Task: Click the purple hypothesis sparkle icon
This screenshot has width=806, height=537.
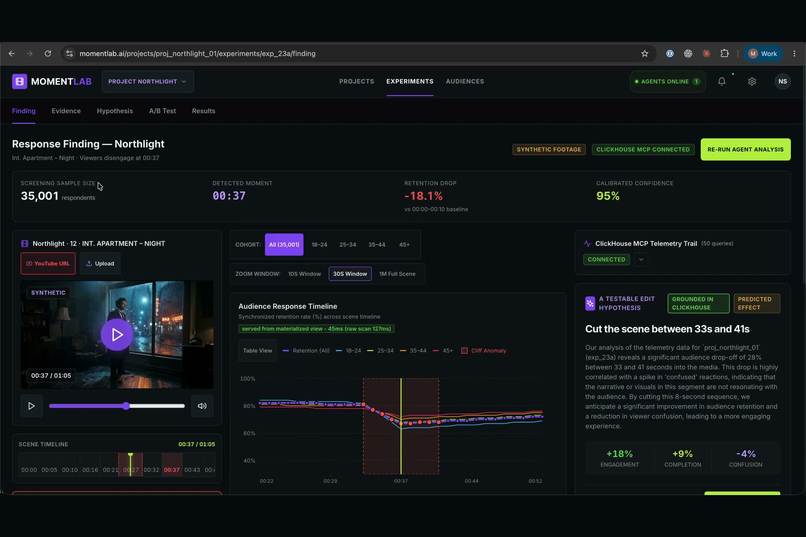Action: coord(590,303)
